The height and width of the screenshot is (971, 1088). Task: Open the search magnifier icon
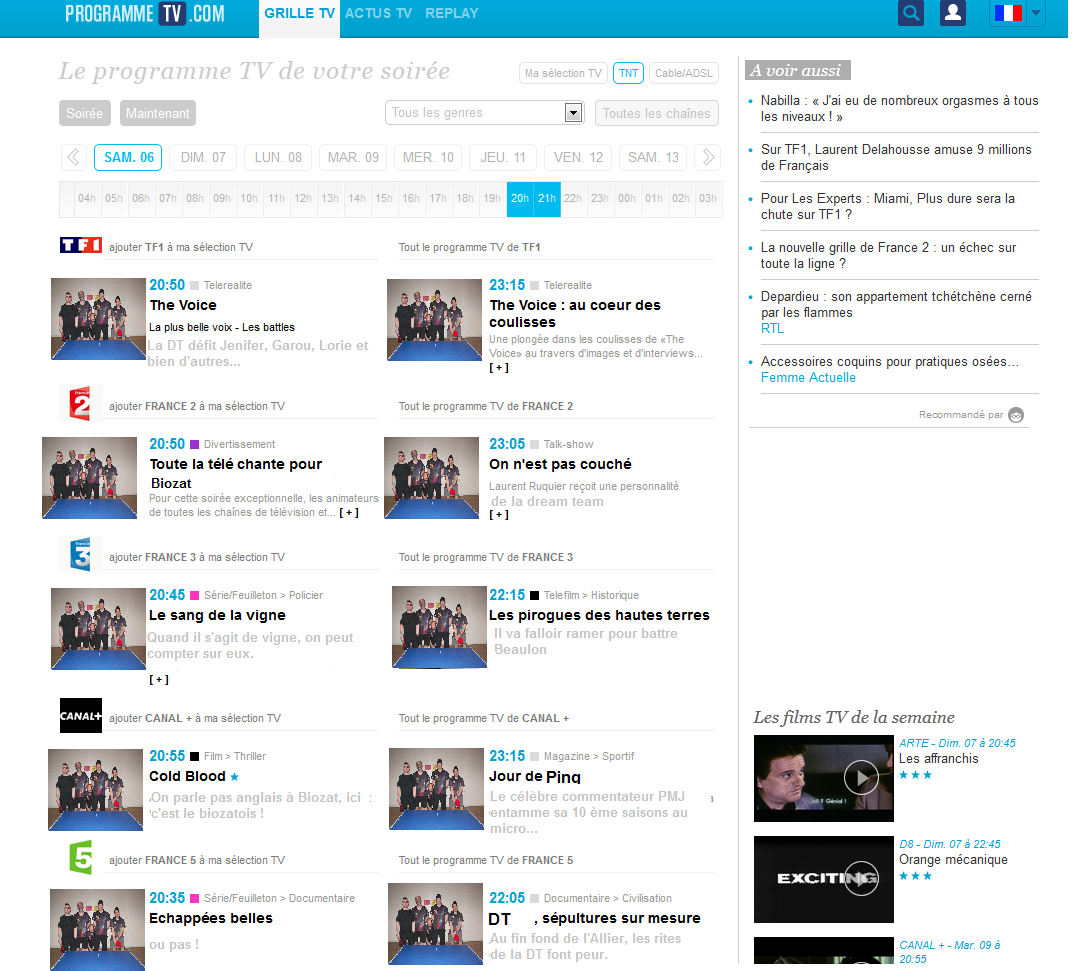pyautogui.click(x=911, y=13)
